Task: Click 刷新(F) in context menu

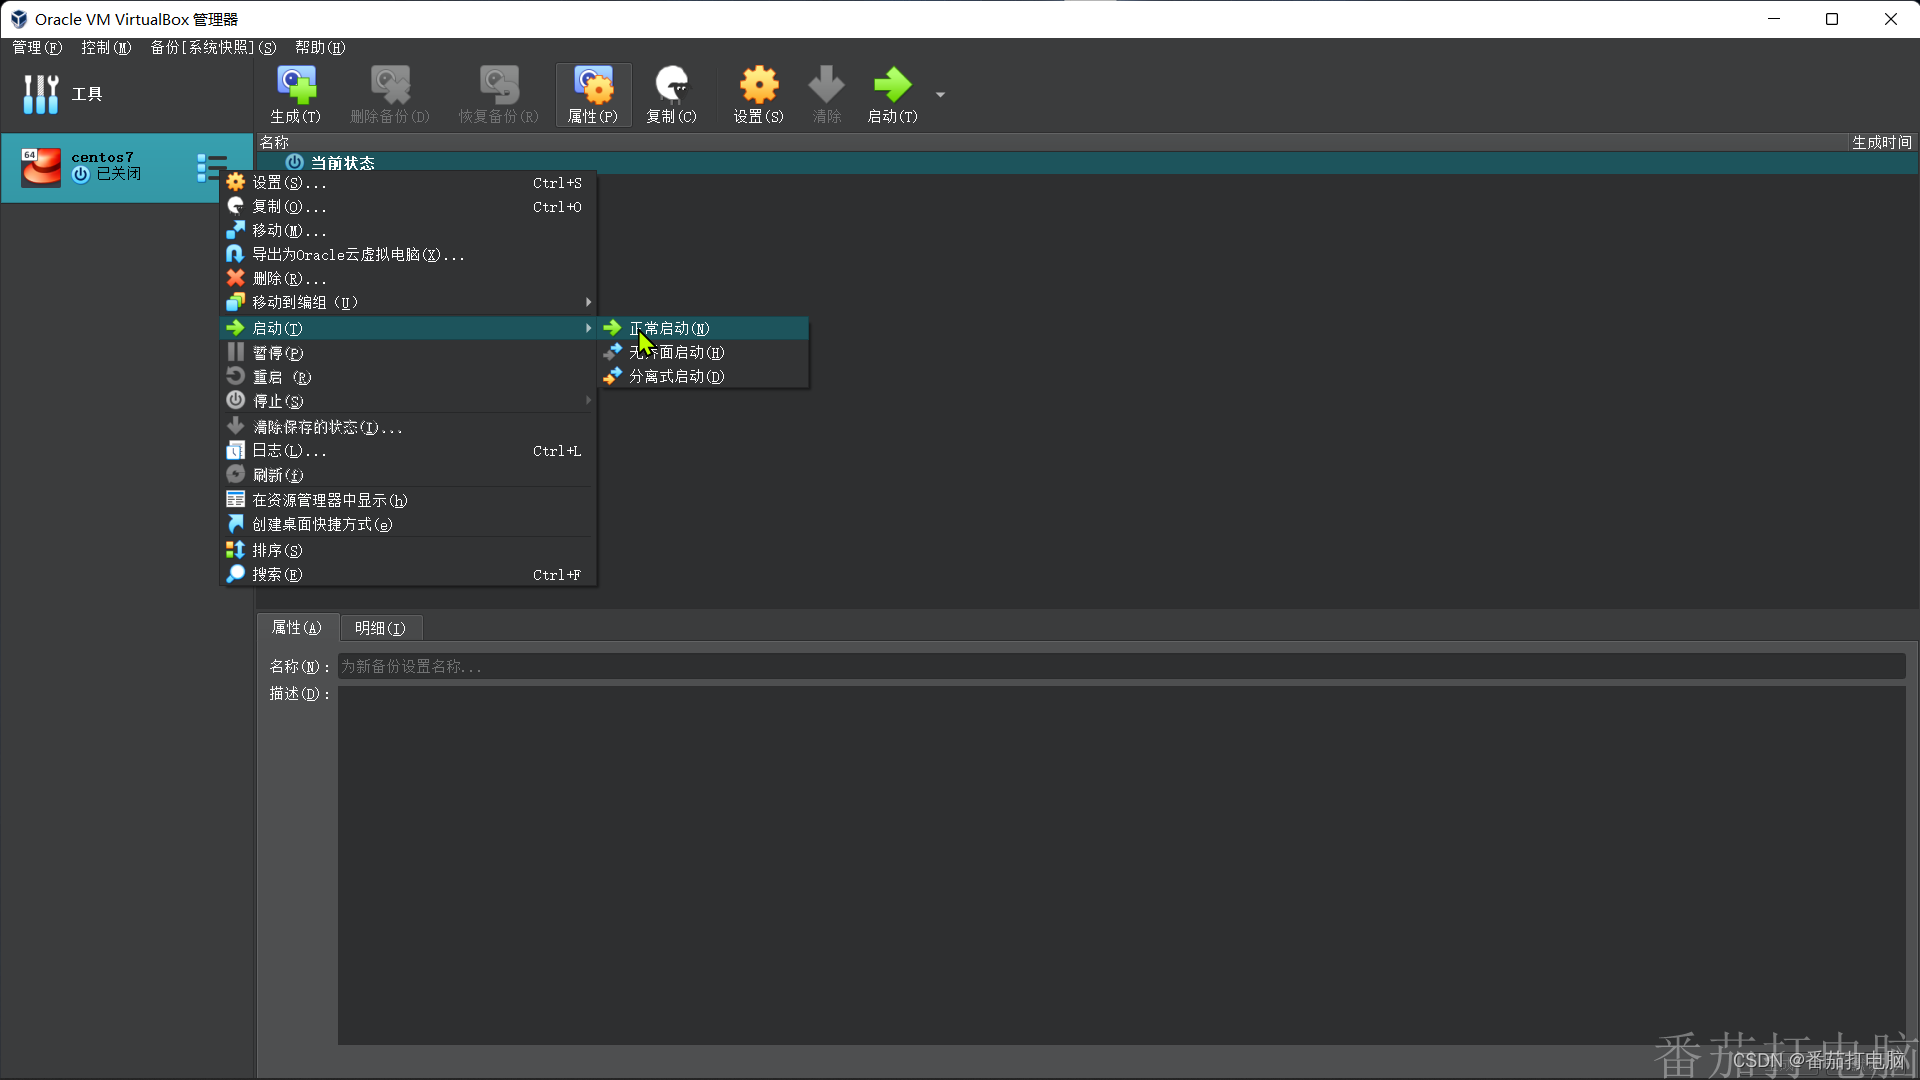Action: point(408,475)
